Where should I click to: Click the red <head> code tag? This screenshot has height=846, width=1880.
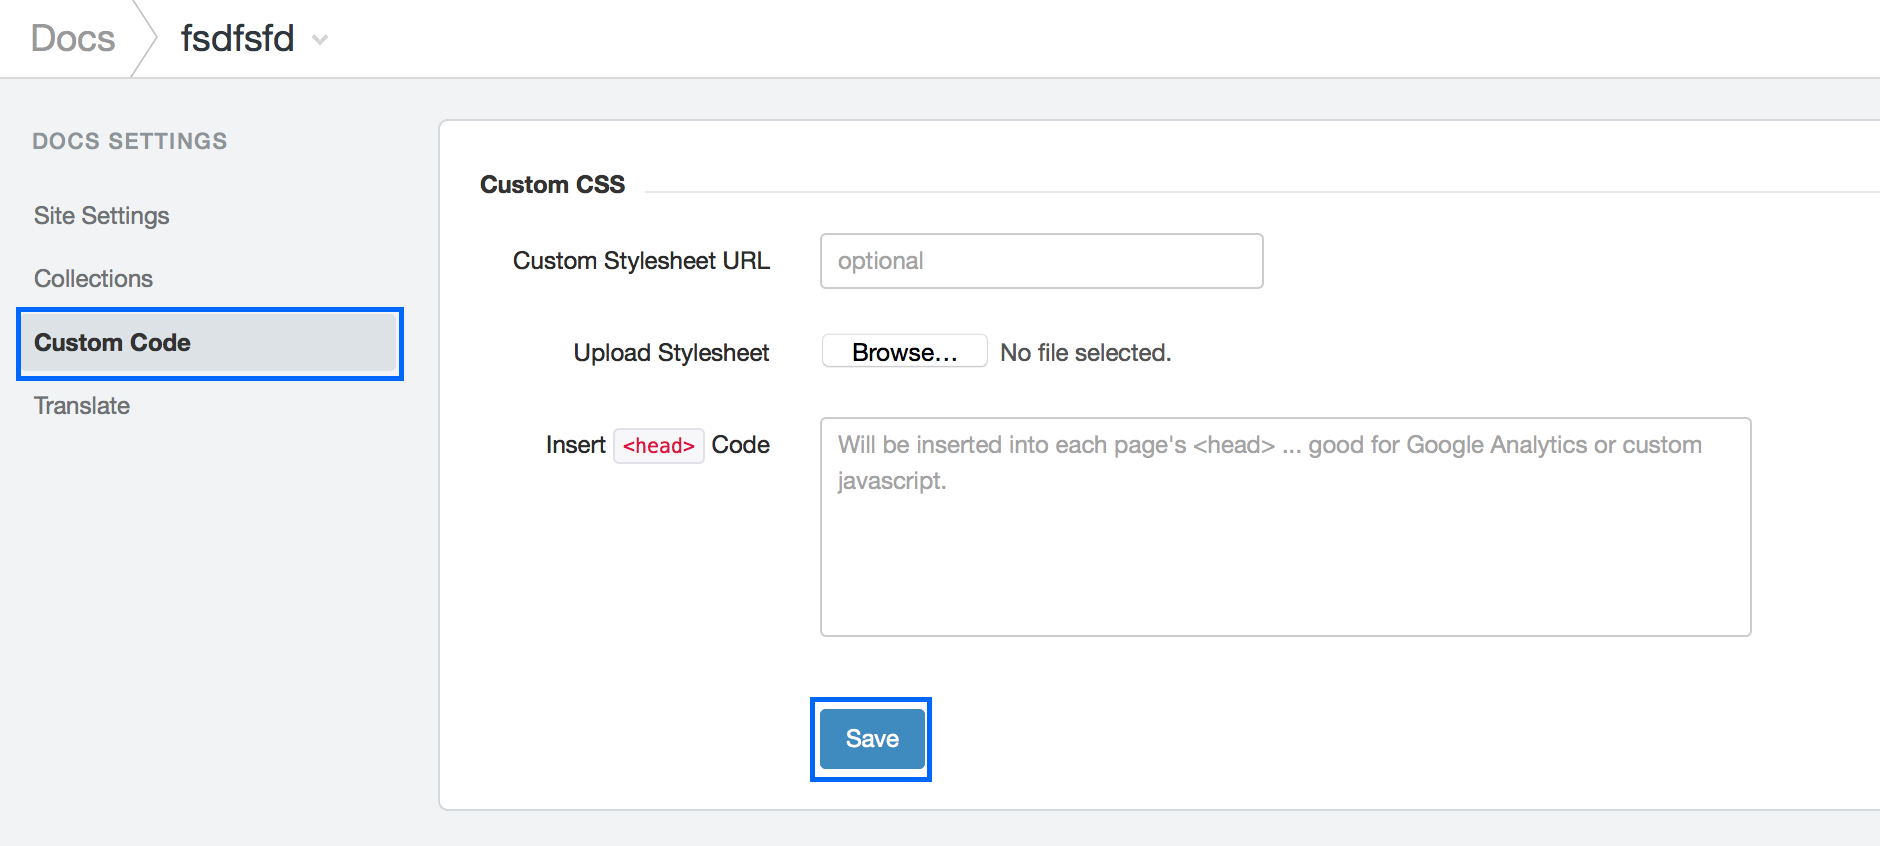tap(658, 446)
